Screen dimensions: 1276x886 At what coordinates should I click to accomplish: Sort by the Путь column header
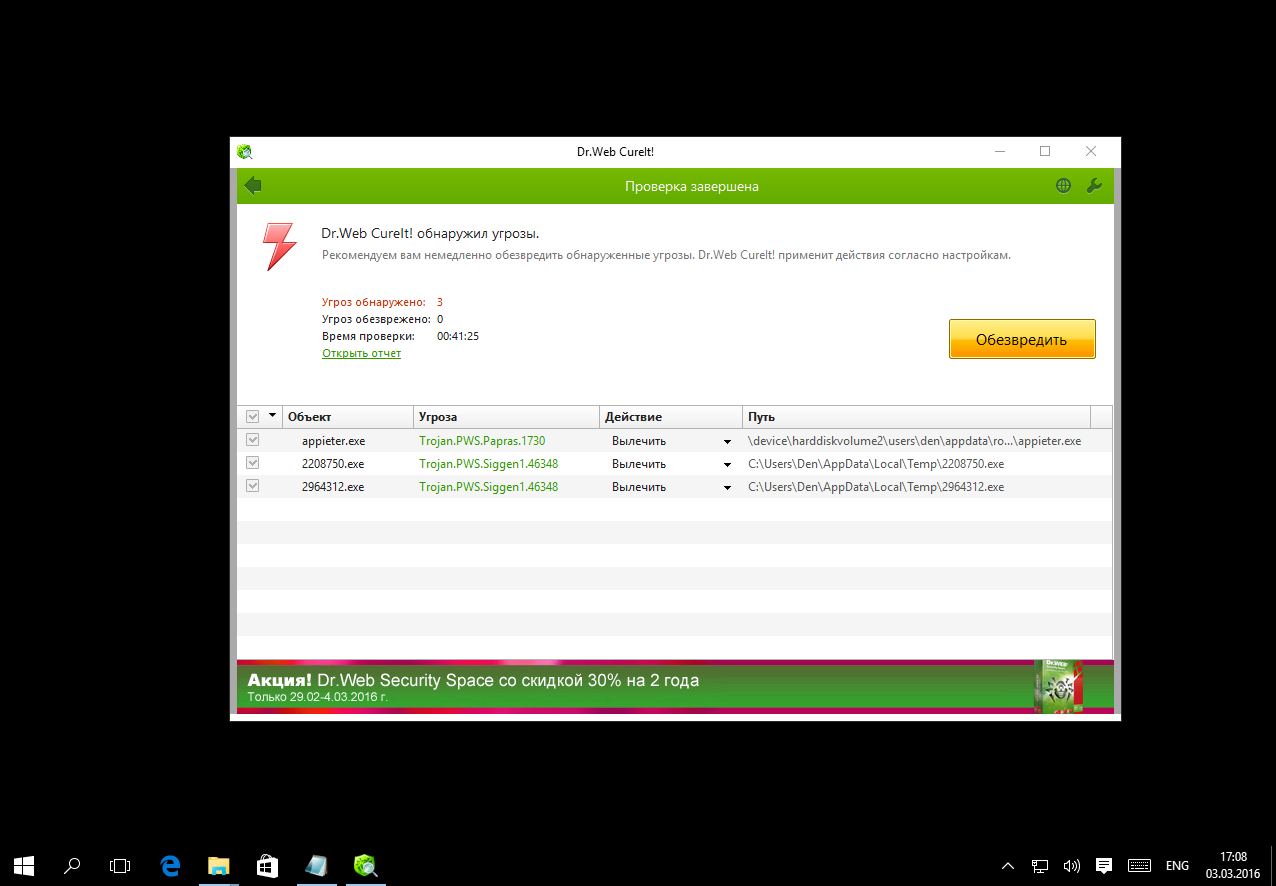[x=915, y=417]
